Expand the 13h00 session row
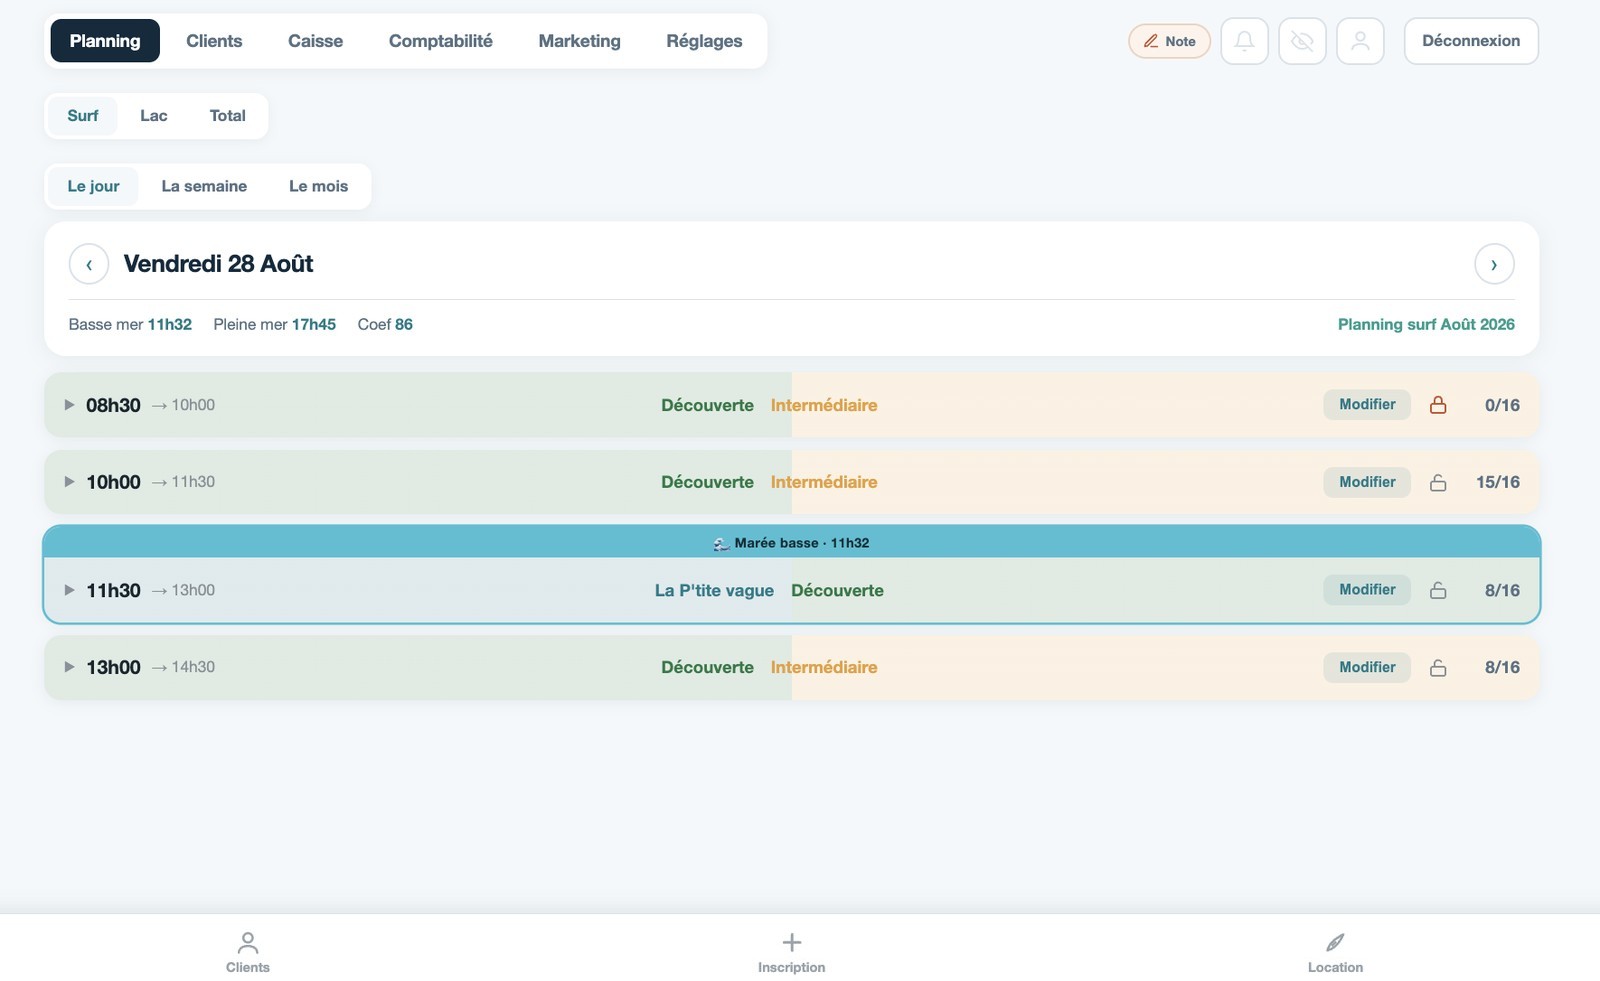 coord(69,667)
